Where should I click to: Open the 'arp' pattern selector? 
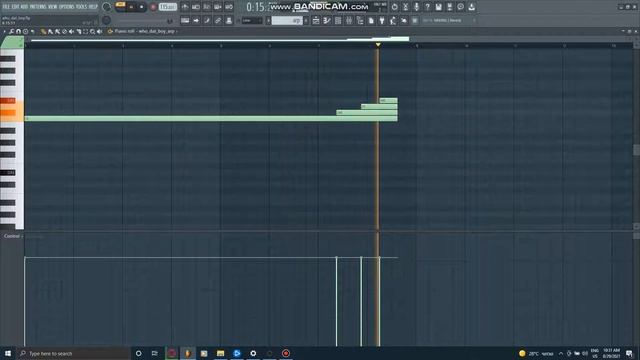[x=287, y=20]
